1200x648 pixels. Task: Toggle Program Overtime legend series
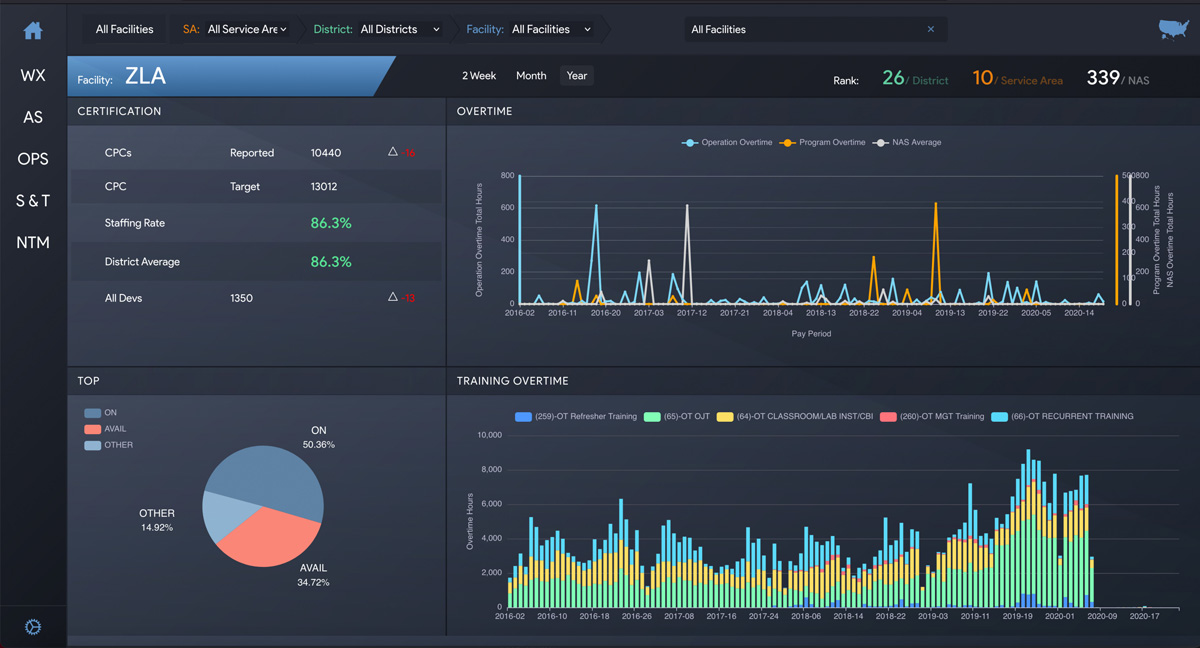824,143
